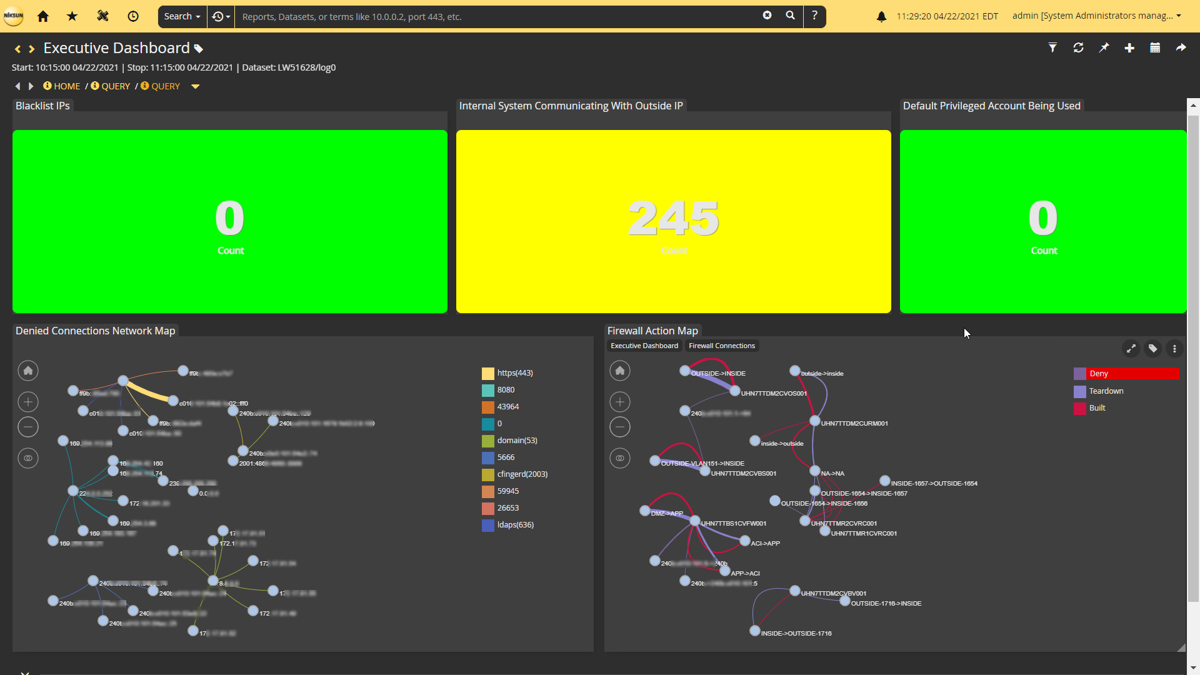Viewport: 1200px width, 675px height.
Task: Click into the main search field
Action: [x=495, y=16]
